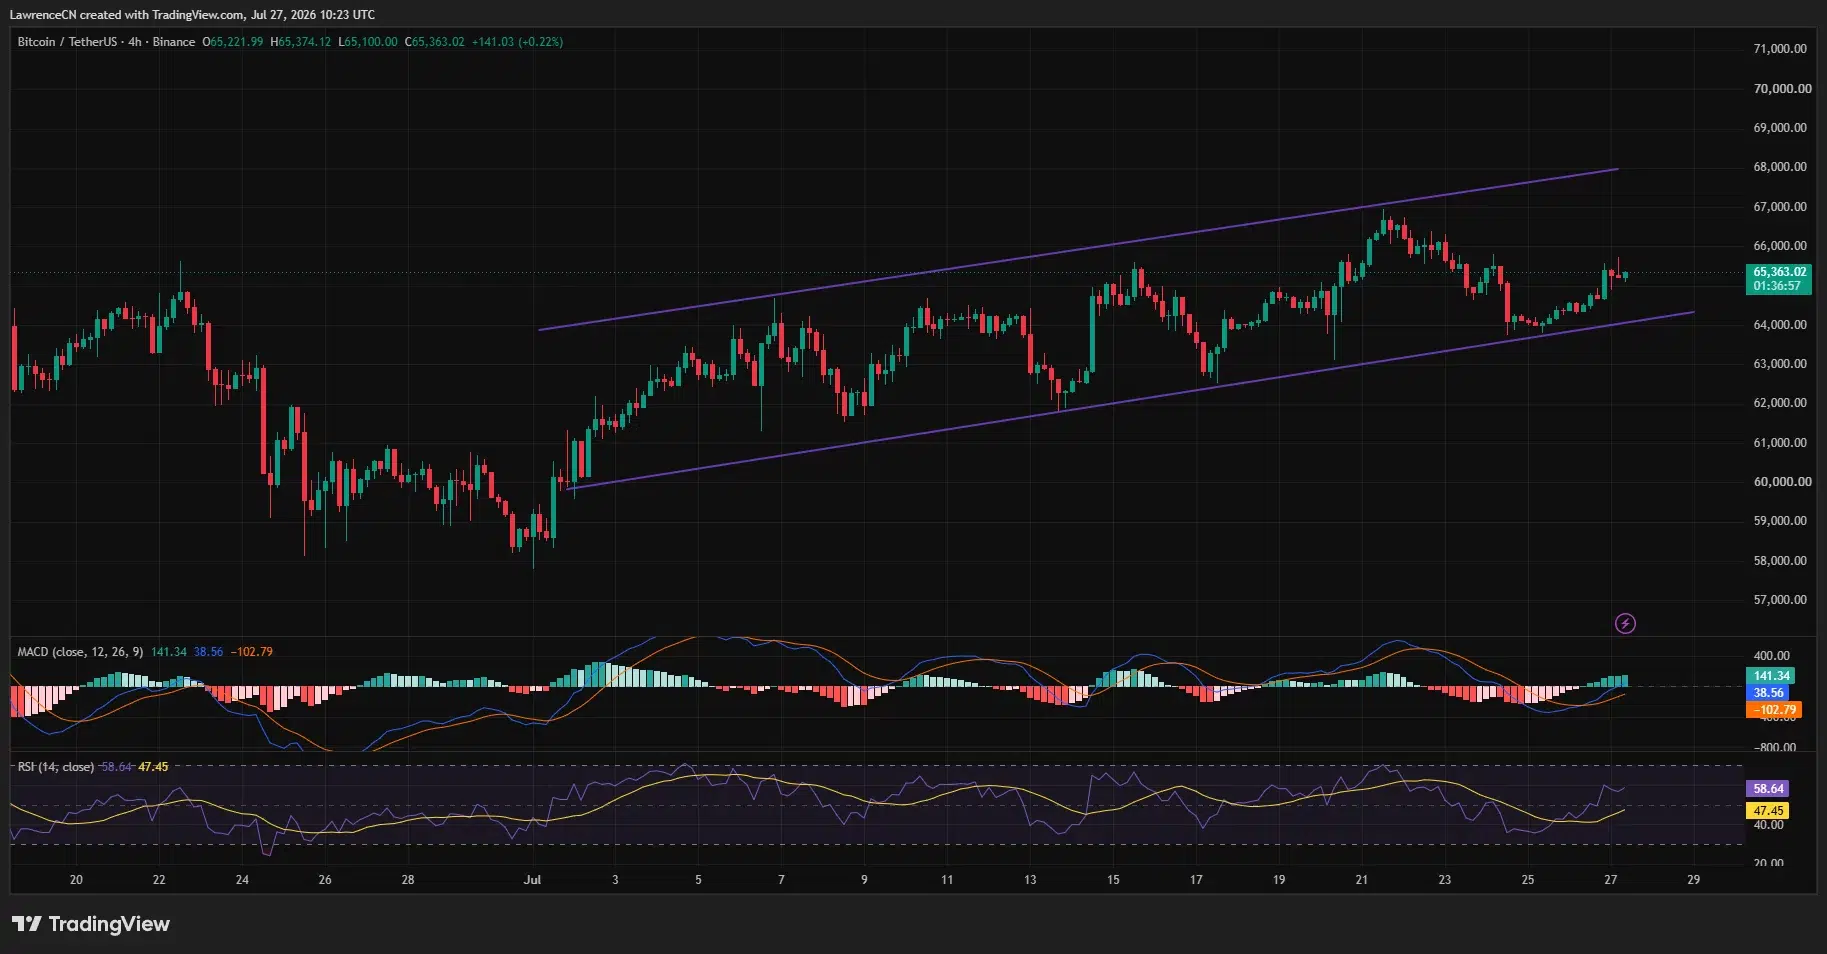This screenshot has height=954, width=1827.
Task: Click the 40.00 RSI scale label
Action: [x=1769, y=825]
